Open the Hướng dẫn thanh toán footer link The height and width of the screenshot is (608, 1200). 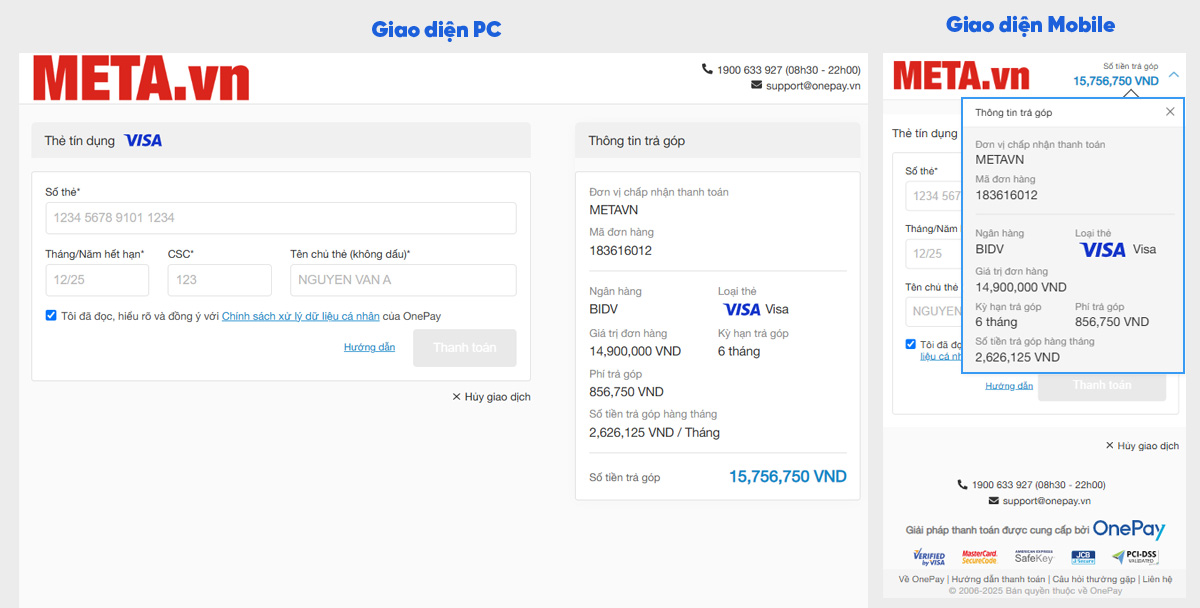(998, 579)
